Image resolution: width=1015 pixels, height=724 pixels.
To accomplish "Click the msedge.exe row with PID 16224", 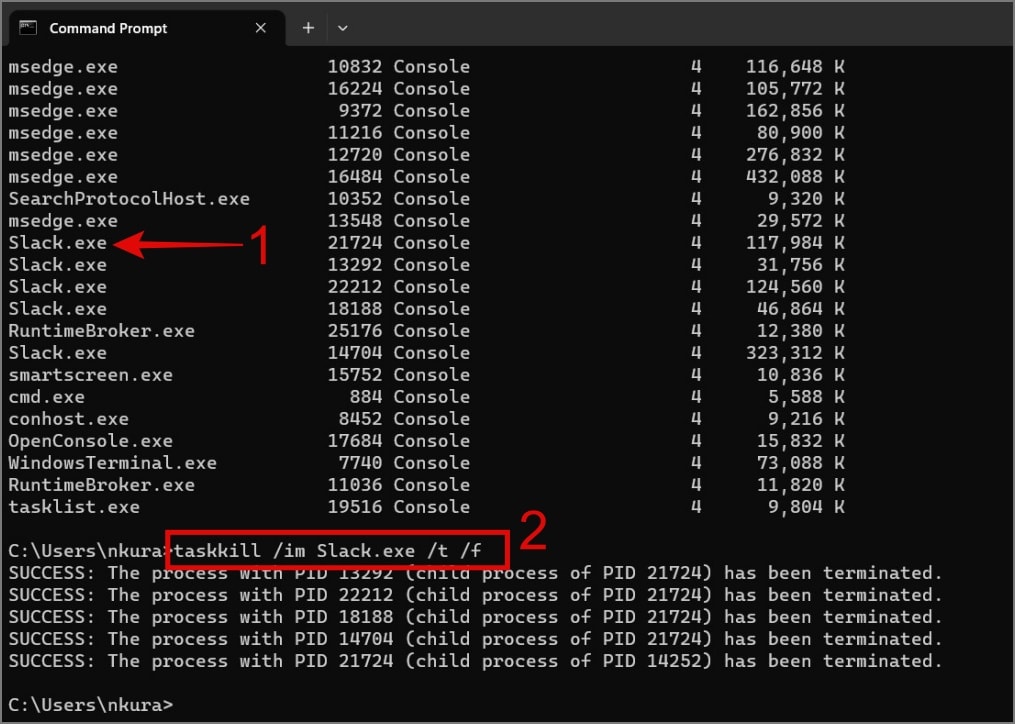I will [x=426, y=89].
